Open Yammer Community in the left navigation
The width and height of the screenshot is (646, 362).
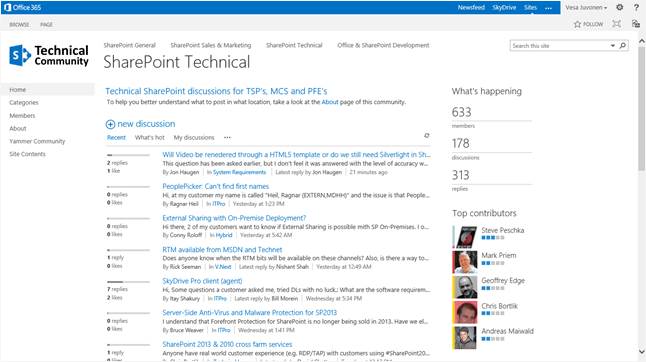37,141
